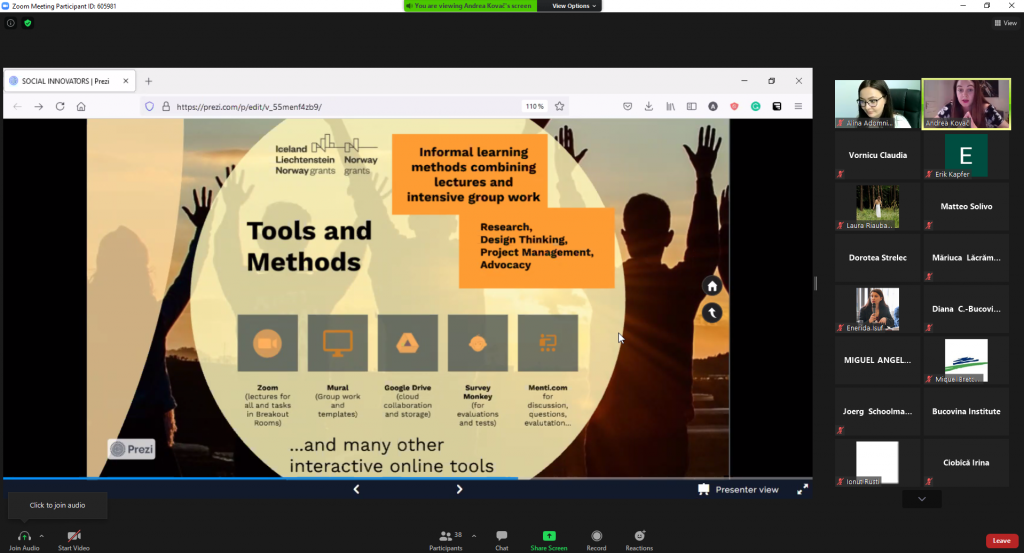Viewport: 1024px width, 553px height.
Task: Open the View Options dropdown
Action: point(573,6)
